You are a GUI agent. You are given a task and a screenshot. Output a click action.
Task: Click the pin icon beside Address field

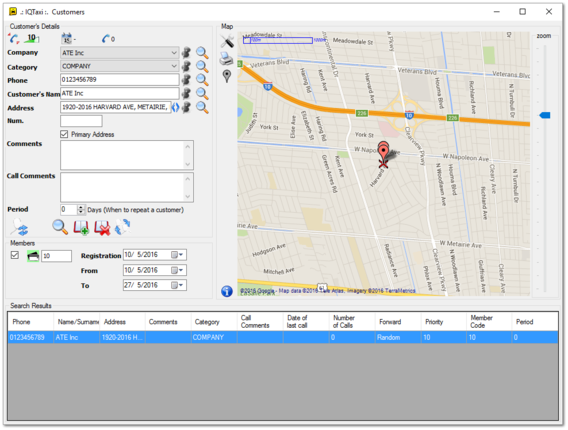coord(186,107)
